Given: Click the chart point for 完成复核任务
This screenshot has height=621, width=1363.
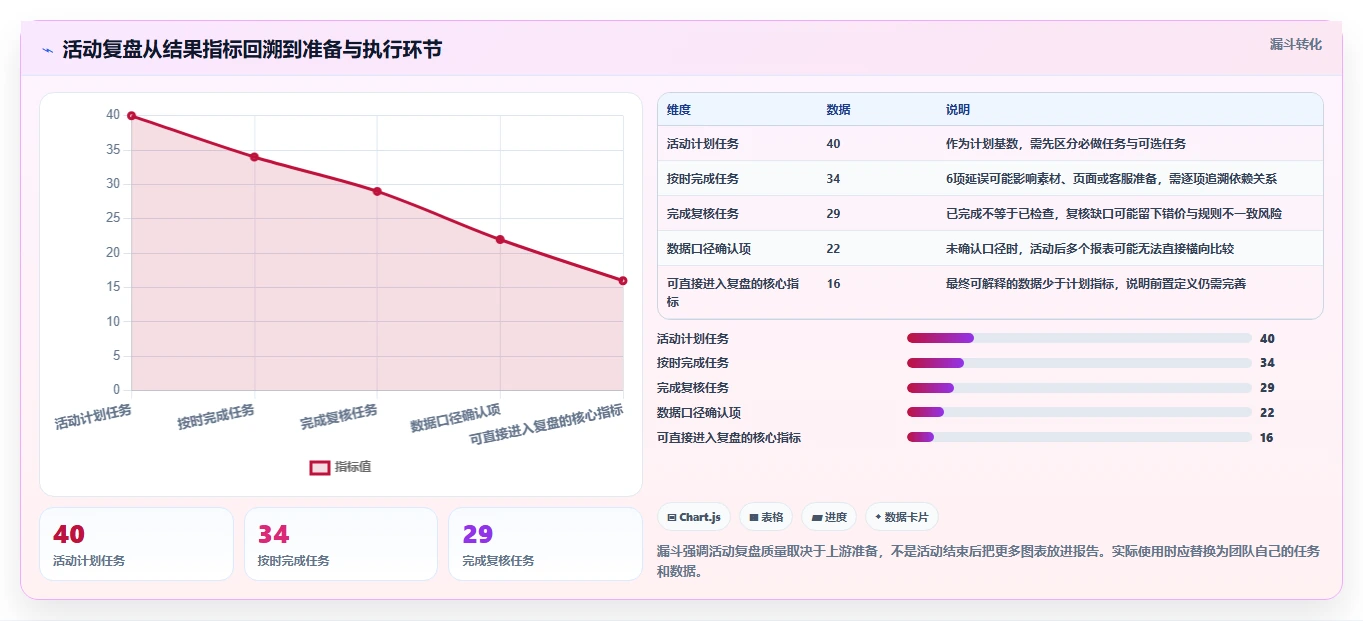Looking at the screenshot, I should (377, 191).
